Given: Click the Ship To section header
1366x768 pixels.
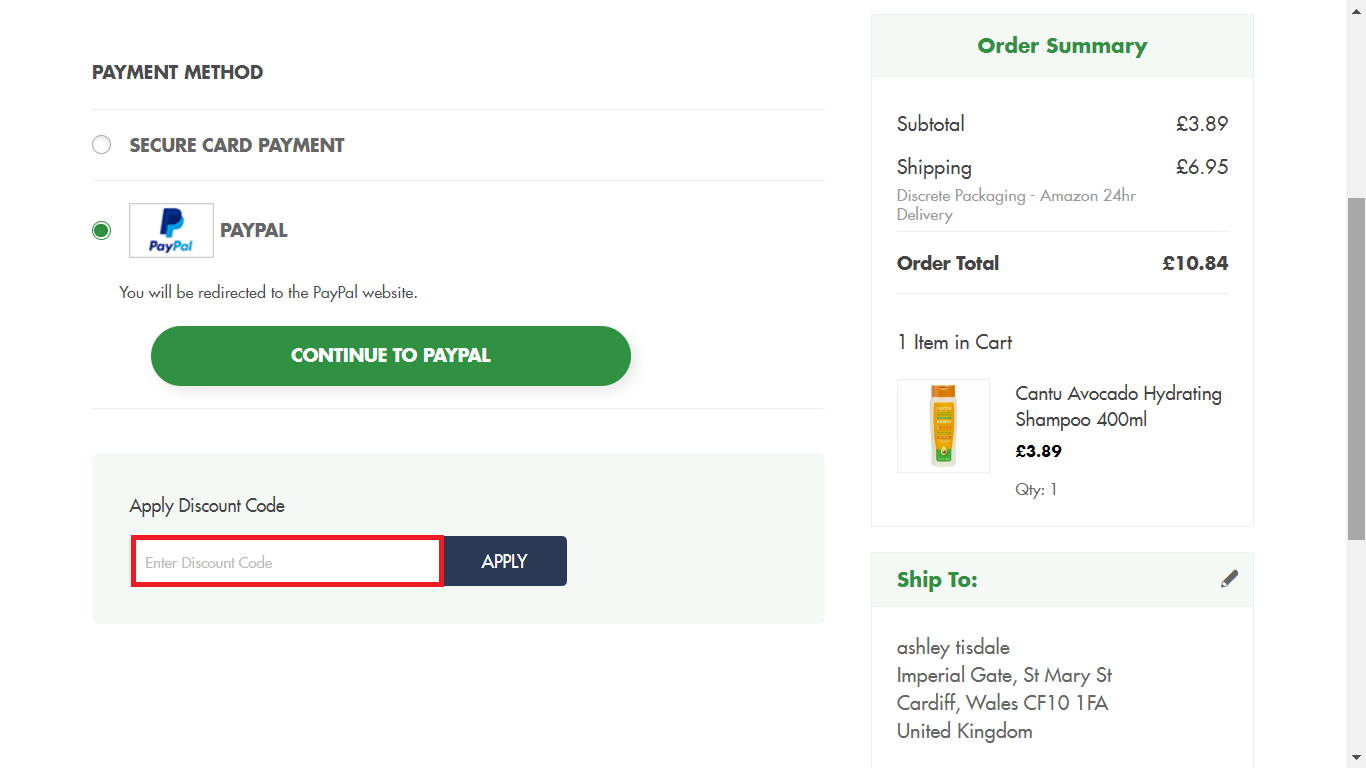Looking at the screenshot, I should [937, 578].
